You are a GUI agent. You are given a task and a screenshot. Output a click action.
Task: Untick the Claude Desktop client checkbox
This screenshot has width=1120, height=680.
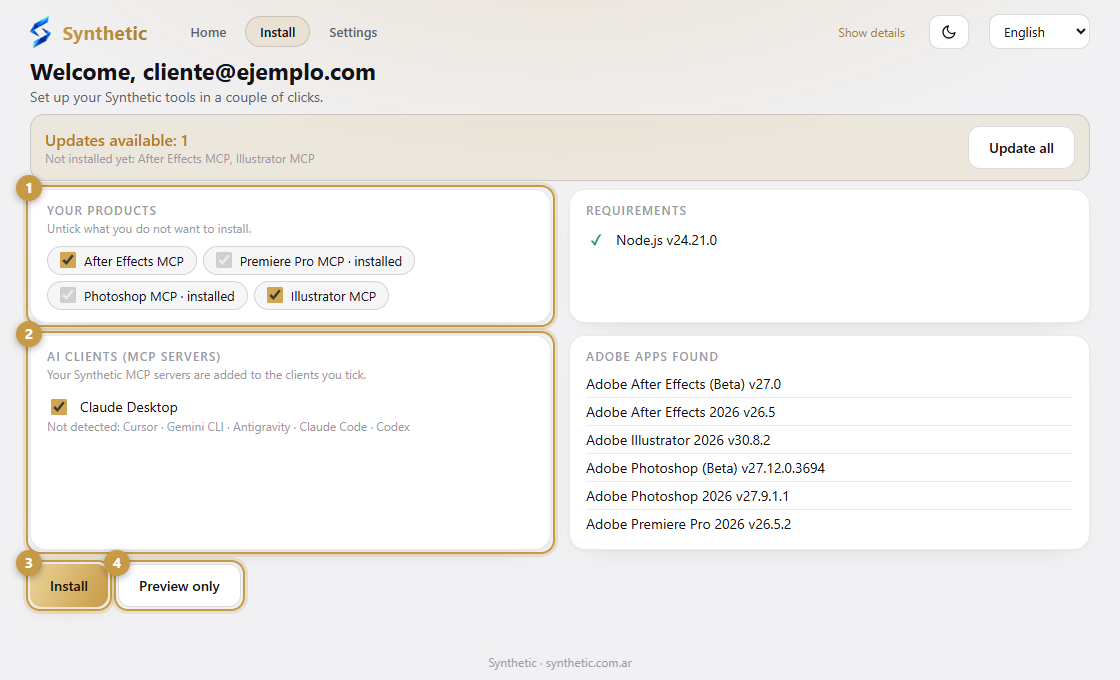pyautogui.click(x=59, y=407)
